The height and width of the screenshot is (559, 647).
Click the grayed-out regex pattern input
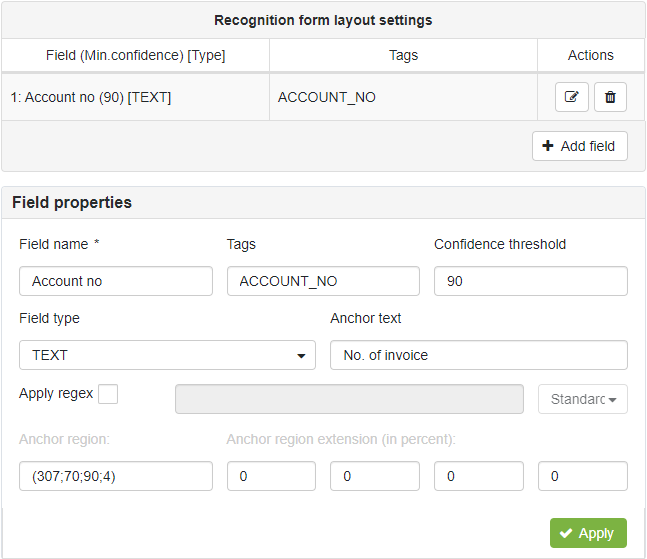pyautogui.click(x=349, y=399)
